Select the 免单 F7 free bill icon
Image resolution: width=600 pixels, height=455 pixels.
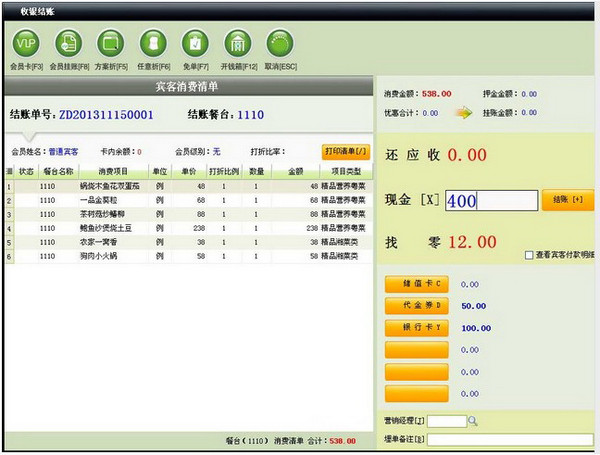[x=196, y=44]
